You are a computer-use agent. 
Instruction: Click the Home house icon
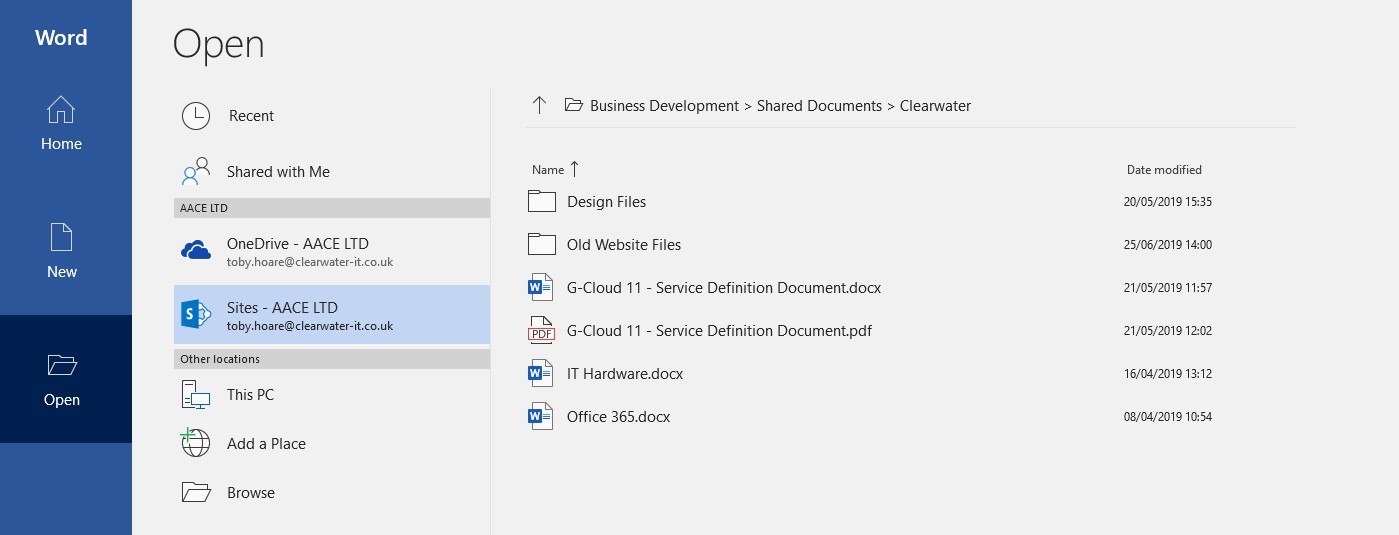click(61, 110)
